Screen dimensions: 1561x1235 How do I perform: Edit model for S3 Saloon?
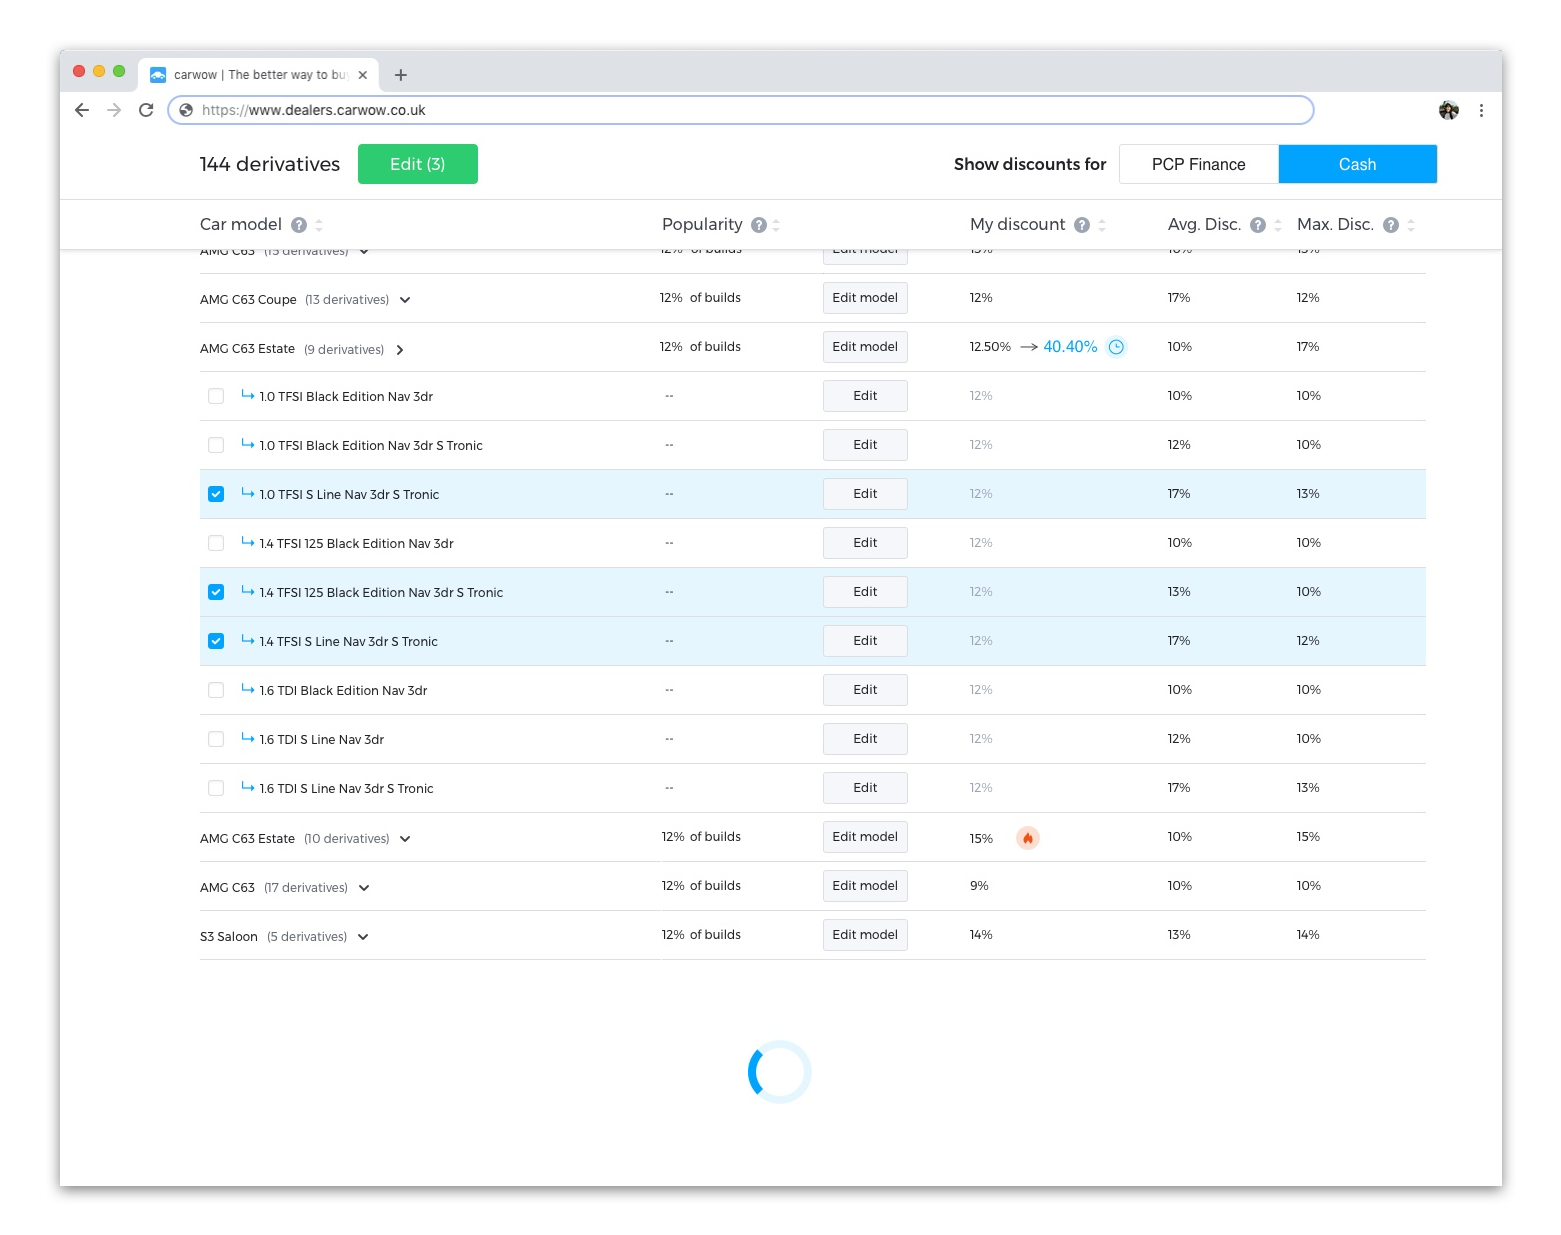[865, 935]
